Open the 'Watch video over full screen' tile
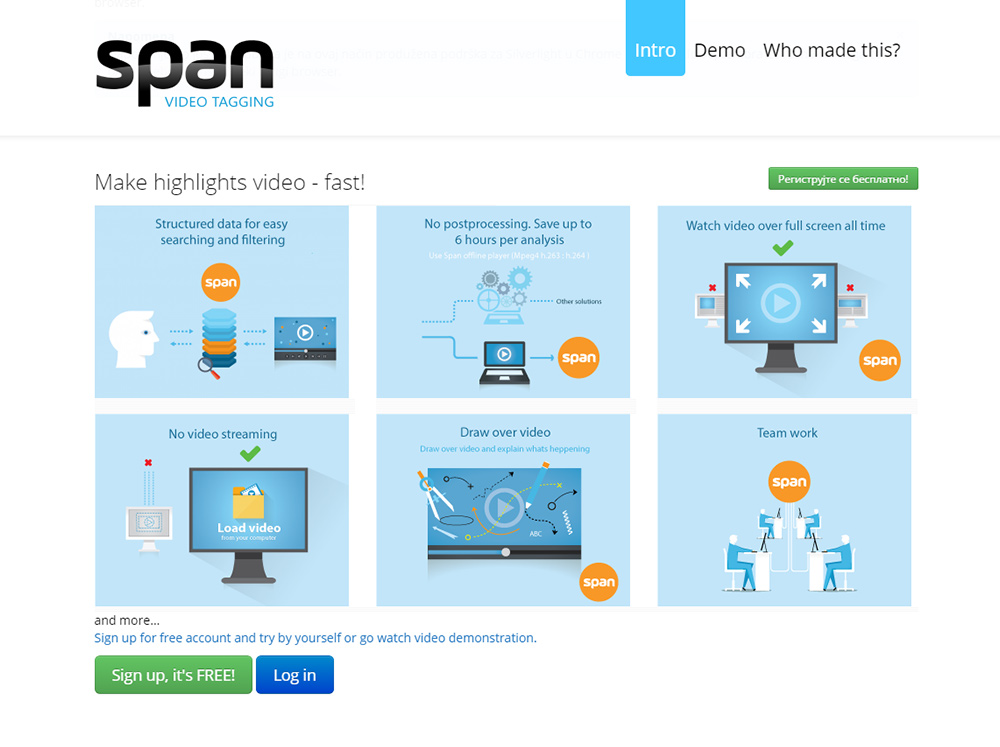Image resolution: width=1000 pixels, height=747 pixels. [x=784, y=302]
